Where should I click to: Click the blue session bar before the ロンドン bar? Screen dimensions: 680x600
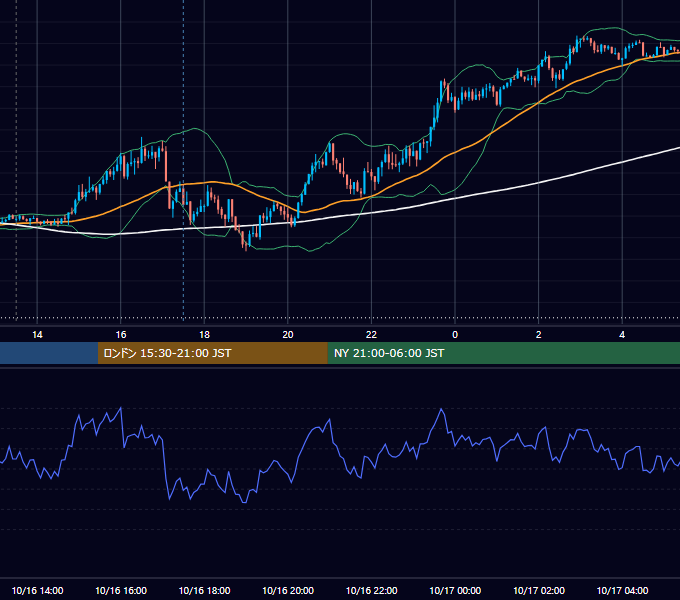[x=49, y=353]
